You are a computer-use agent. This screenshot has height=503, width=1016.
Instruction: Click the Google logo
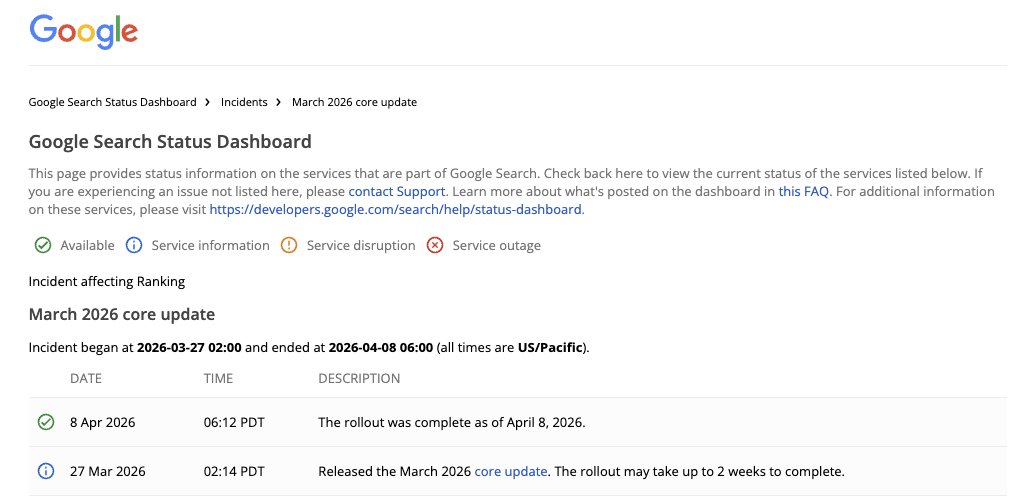pos(84,31)
